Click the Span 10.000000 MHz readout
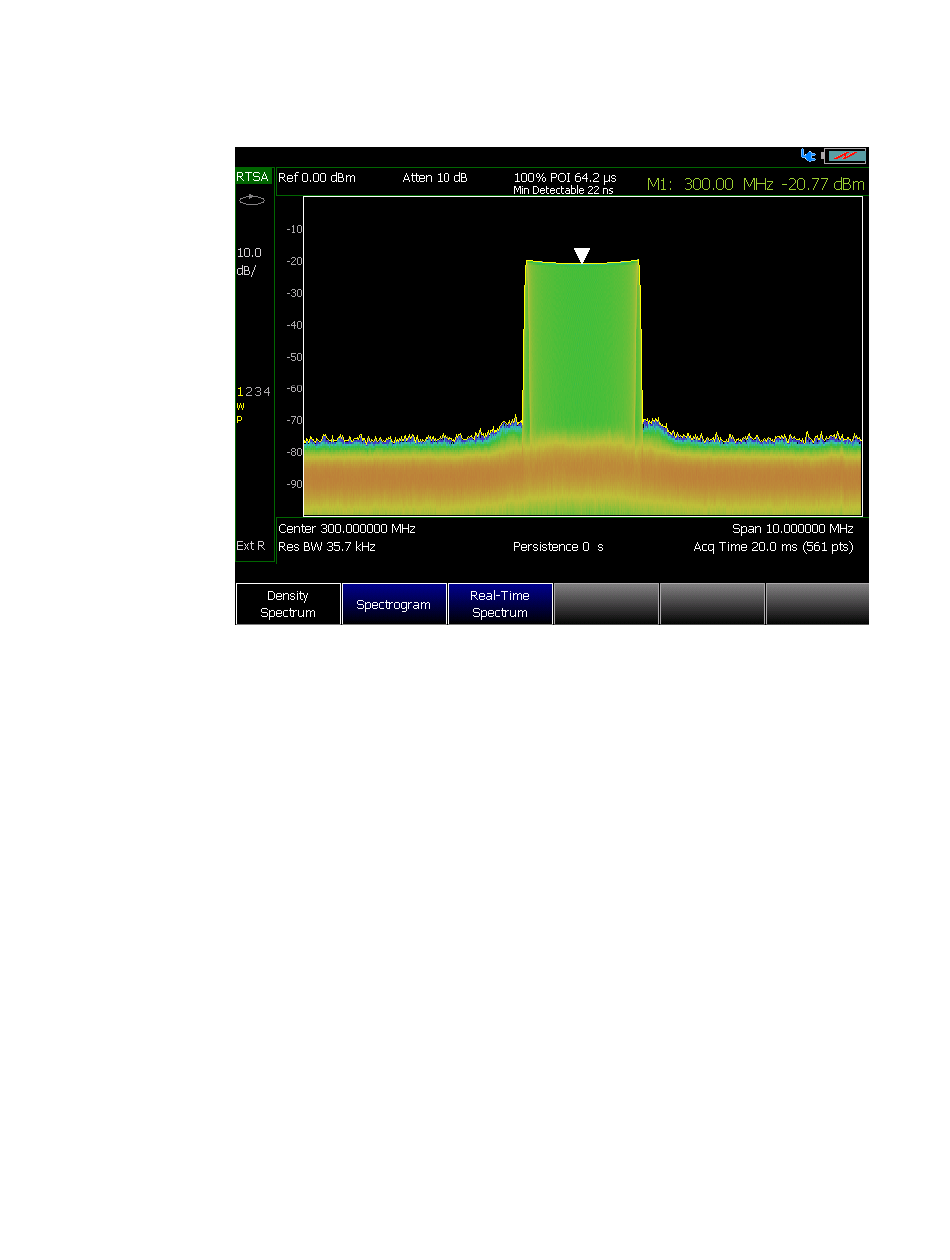 click(x=793, y=528)
